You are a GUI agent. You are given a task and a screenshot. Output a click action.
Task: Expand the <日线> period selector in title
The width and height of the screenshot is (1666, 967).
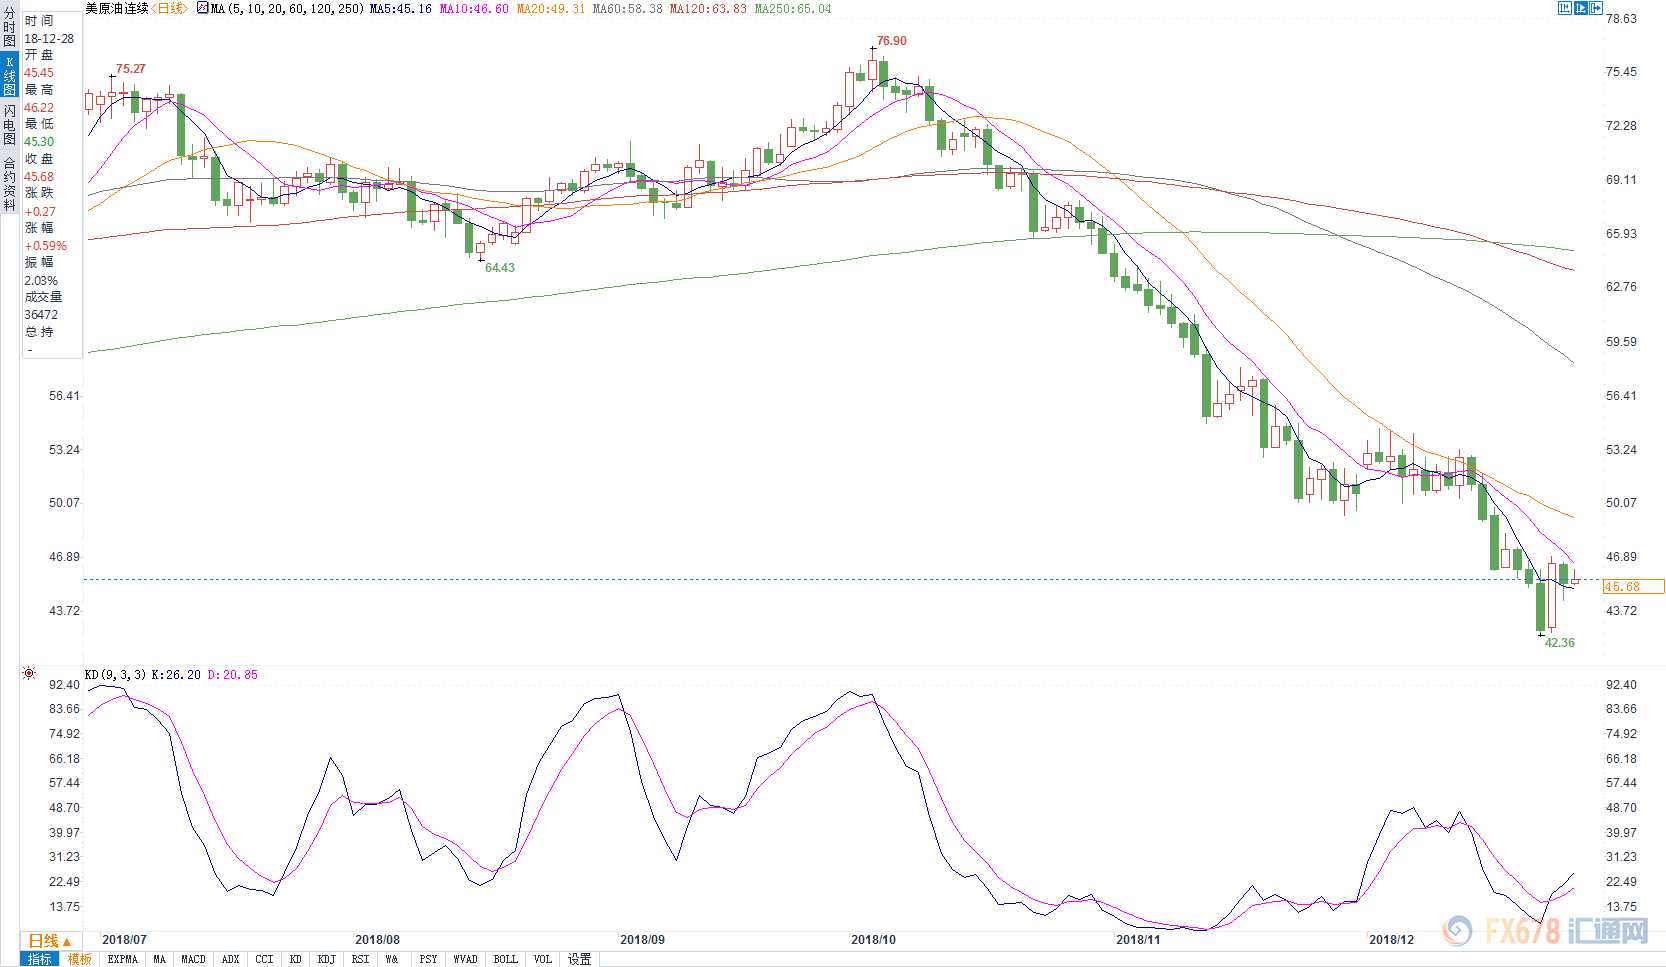(170, 8)
